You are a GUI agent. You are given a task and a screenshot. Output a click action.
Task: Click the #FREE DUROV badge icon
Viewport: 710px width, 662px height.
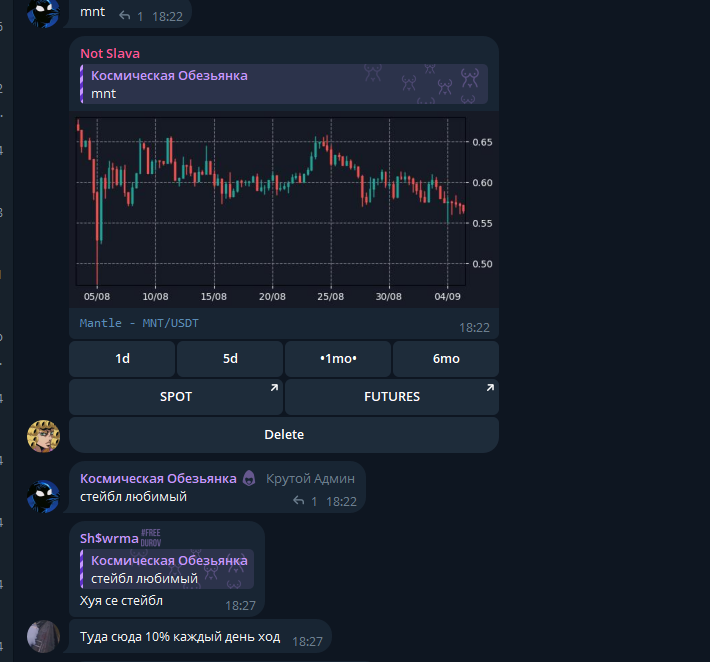(151, 537)
